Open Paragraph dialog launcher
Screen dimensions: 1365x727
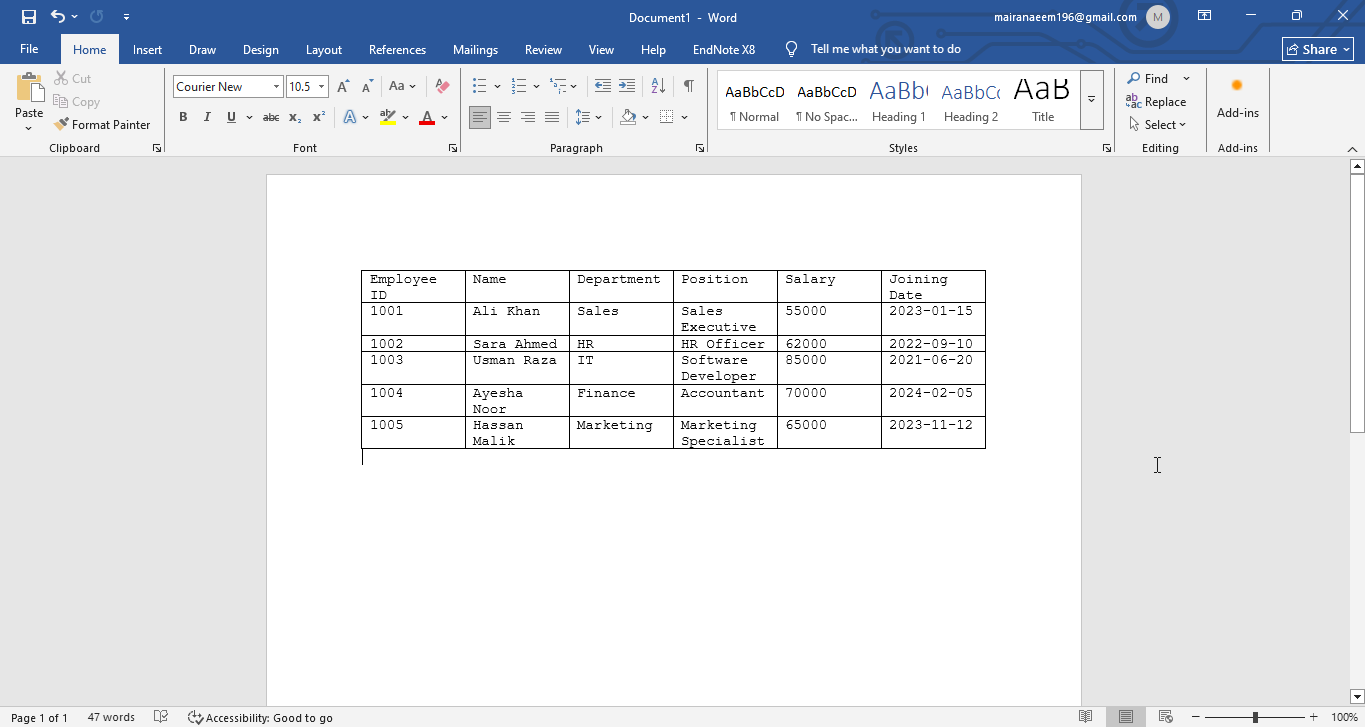[699, 148]
